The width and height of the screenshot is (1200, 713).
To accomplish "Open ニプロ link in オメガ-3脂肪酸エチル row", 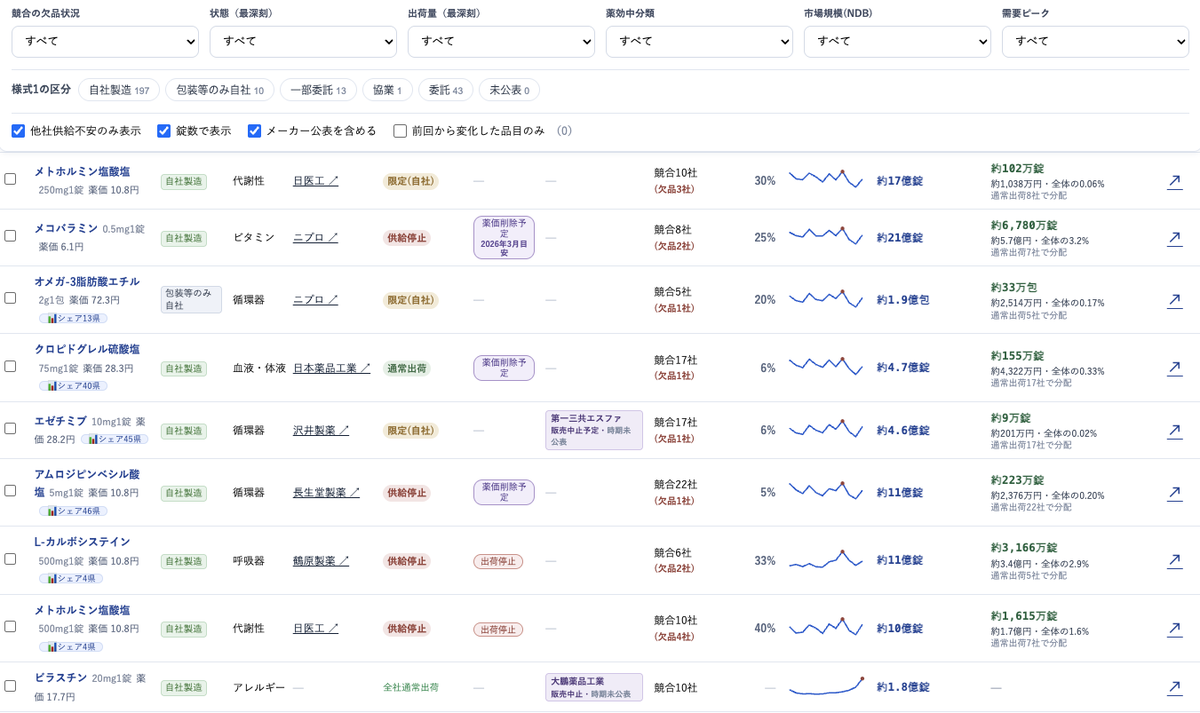I will (x=316, y=300).
